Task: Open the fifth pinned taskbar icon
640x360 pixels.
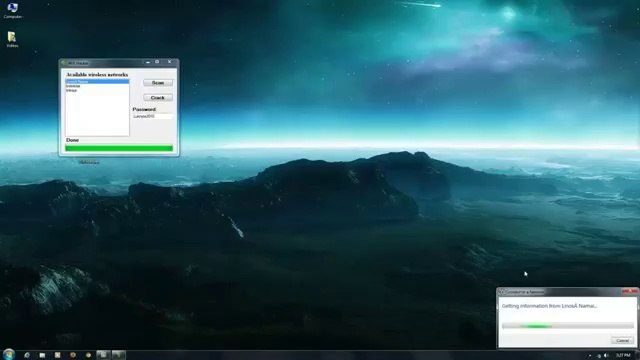Action: click(x=73, y=355)
